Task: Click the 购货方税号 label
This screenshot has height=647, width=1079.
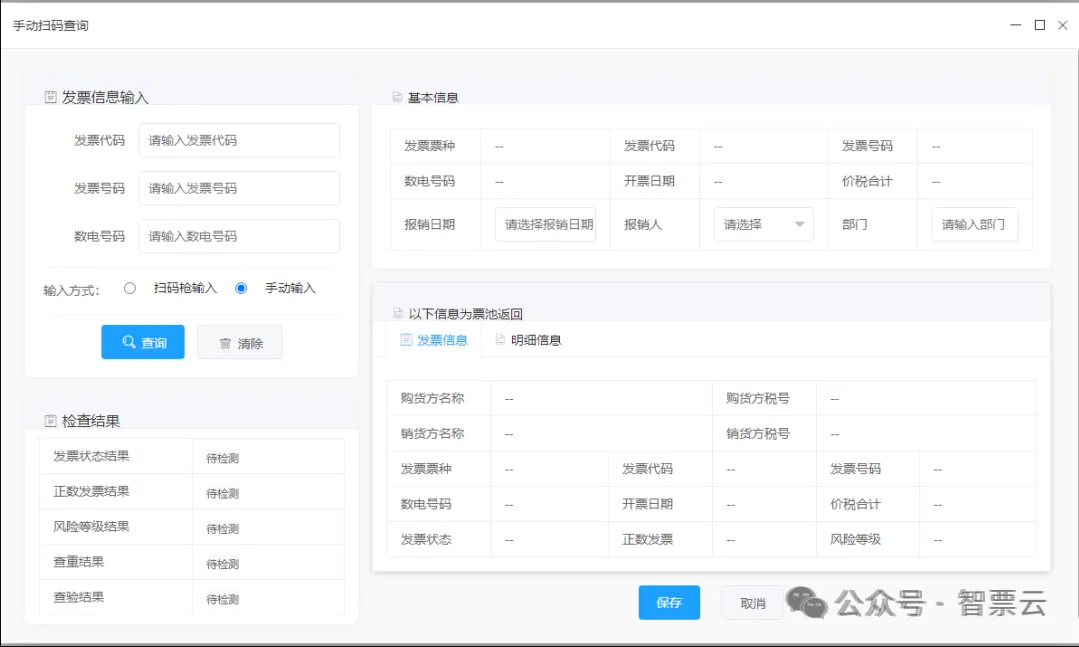Action: tap(758, 398)
